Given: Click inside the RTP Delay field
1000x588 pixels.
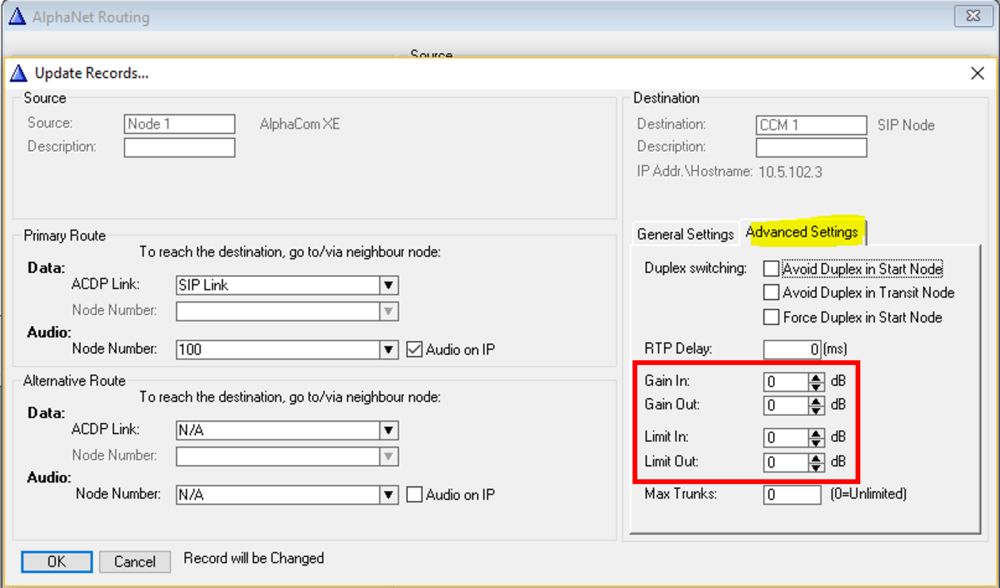Looking at the screenshot, I should pos(790,349).
